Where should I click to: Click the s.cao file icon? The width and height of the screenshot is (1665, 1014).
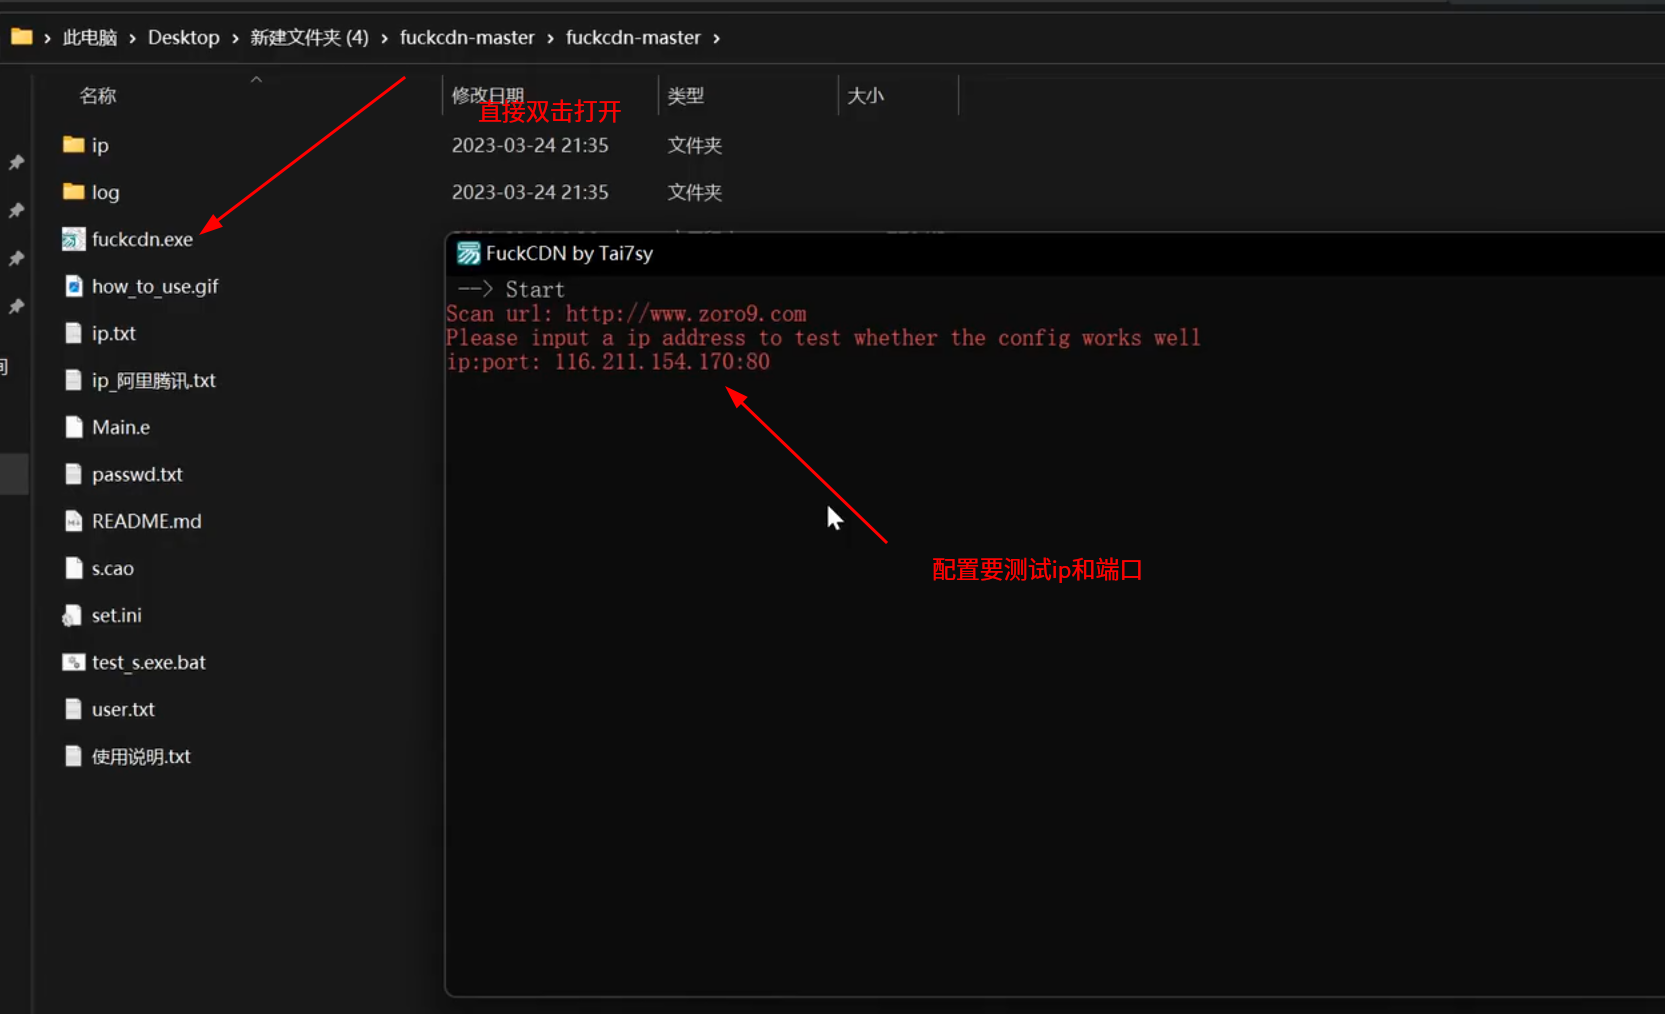73,568
